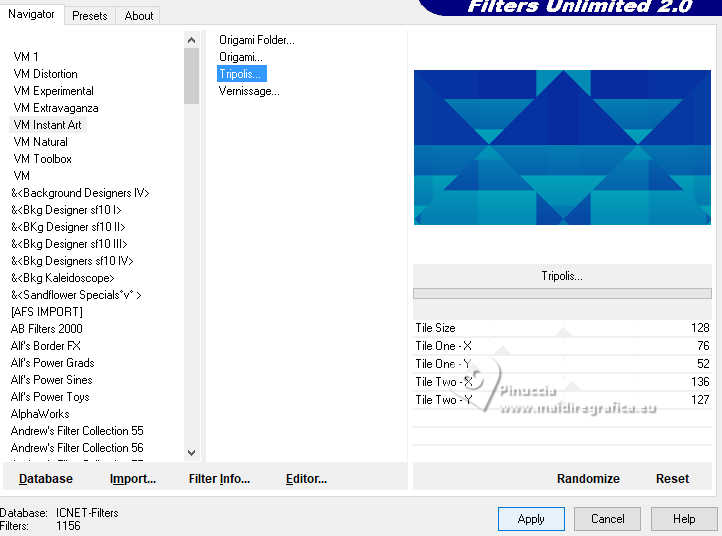Apply the Tripolis filter
Viewport: 722px width, 536px height.
[531, 519]
